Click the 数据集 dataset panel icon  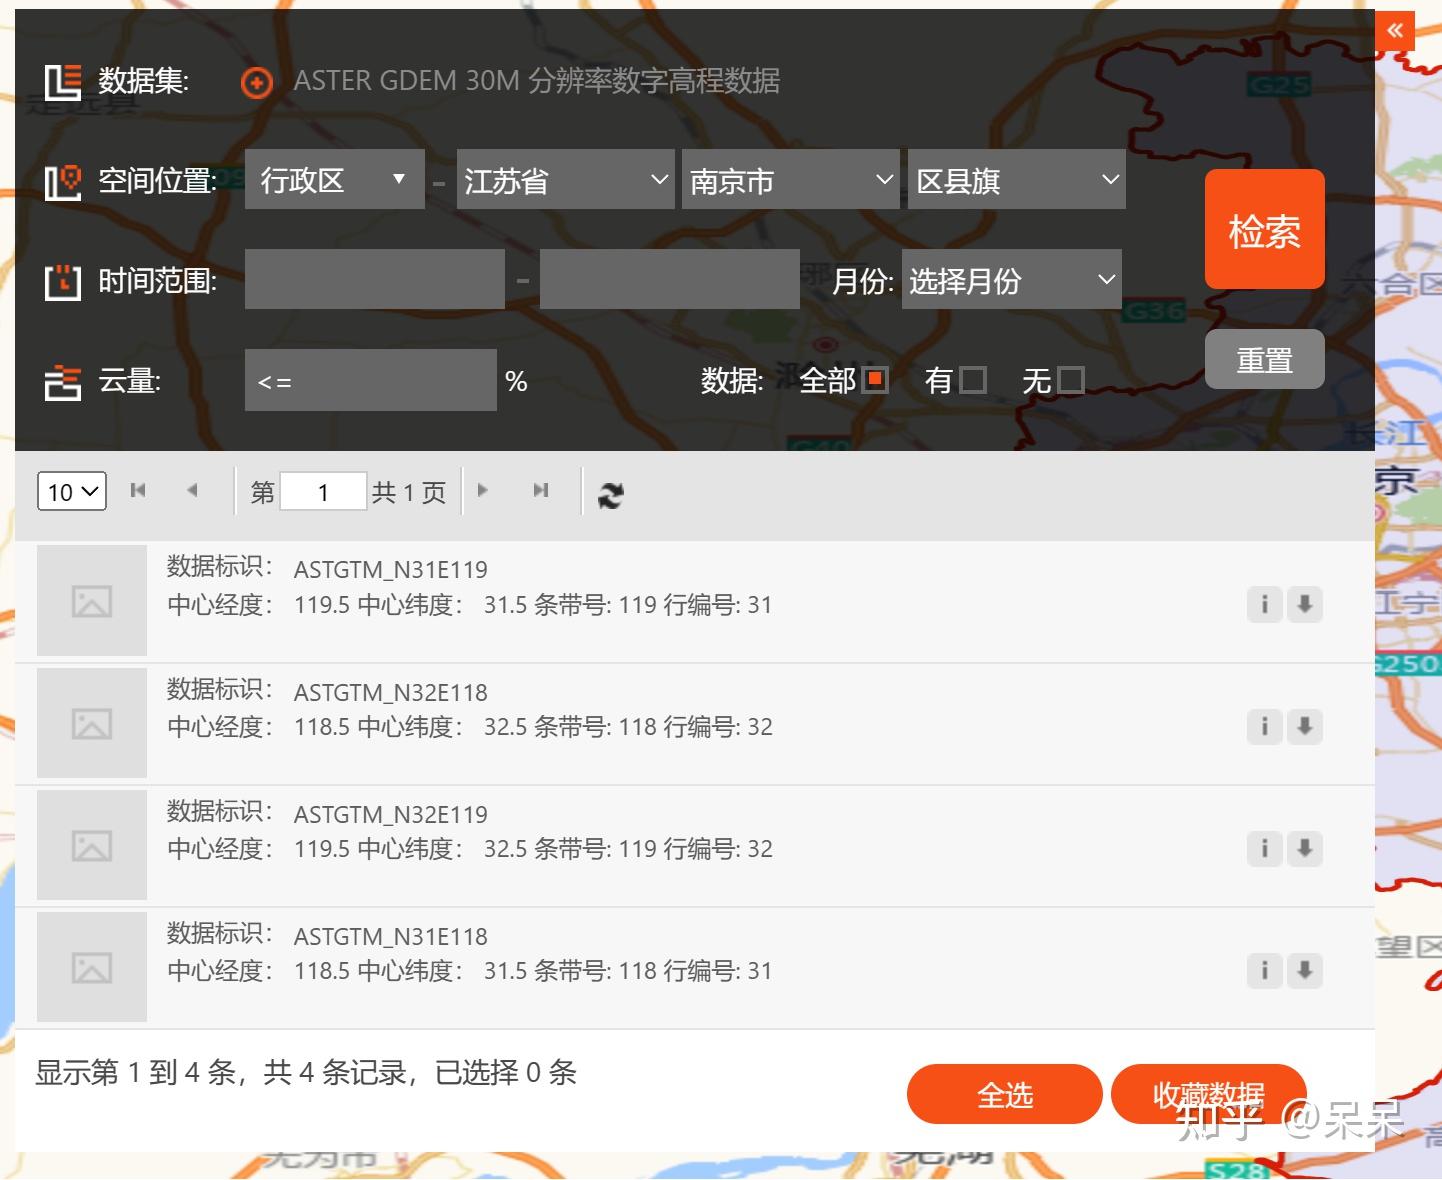pos(62,80)
